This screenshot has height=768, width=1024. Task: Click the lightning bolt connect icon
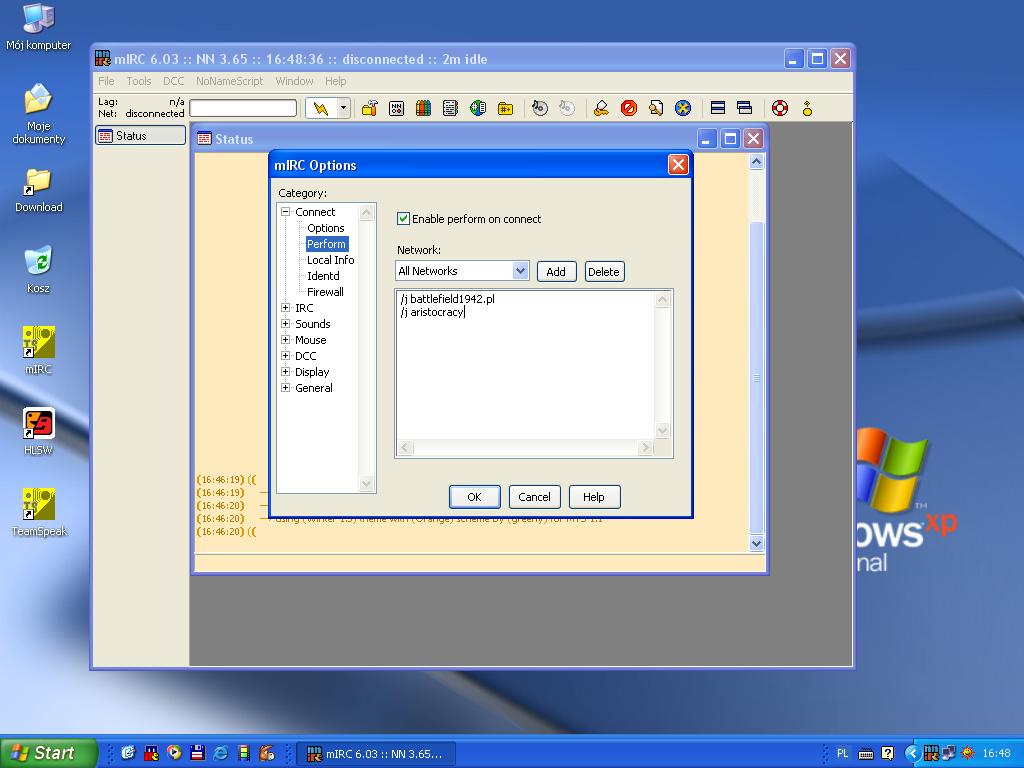320,108
